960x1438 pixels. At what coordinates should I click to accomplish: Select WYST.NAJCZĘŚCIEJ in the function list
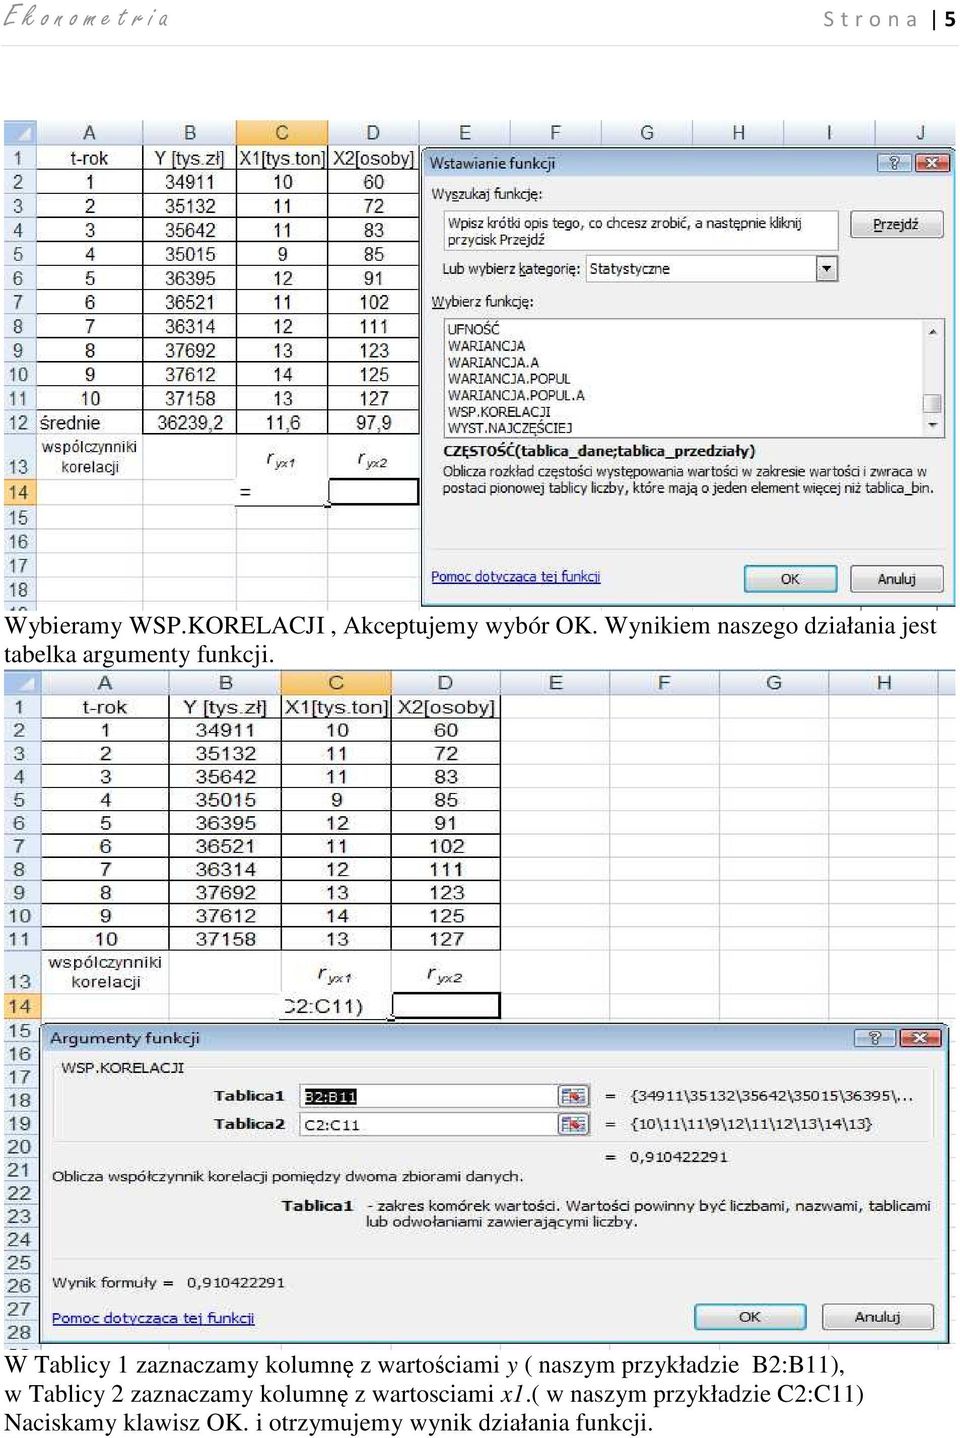point(510,428)
